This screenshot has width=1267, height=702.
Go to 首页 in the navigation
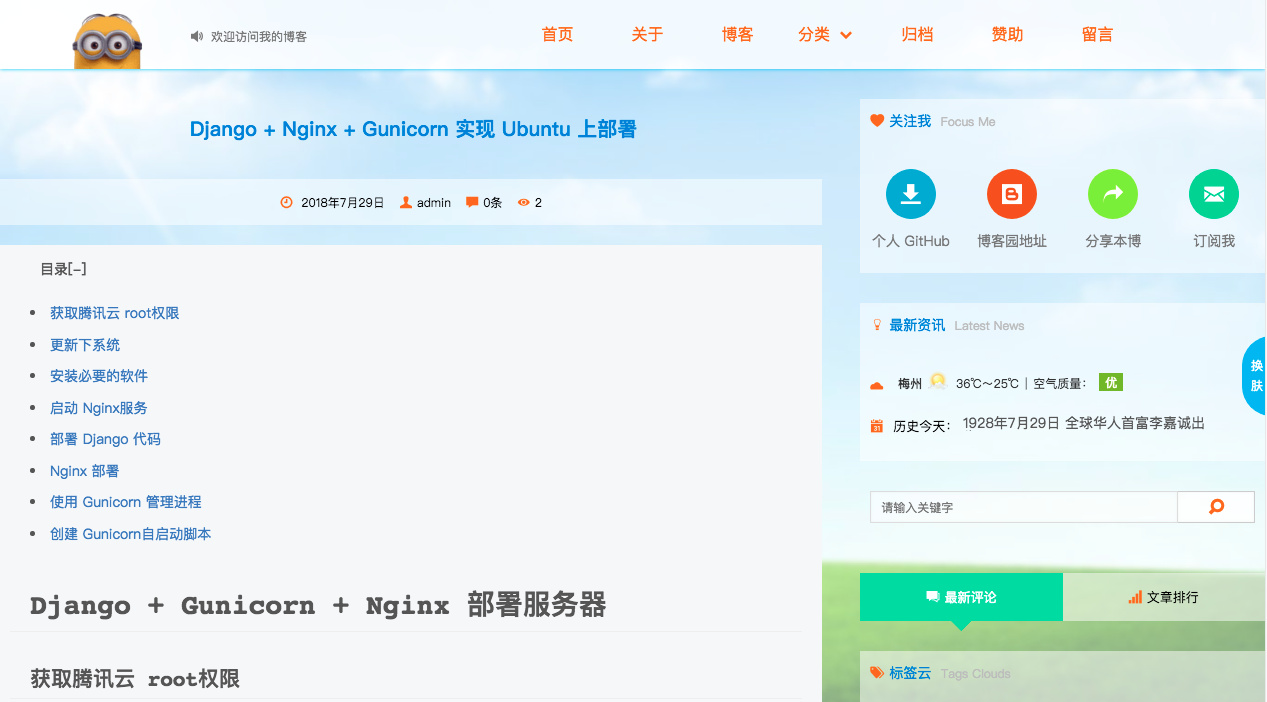[558, 35]
